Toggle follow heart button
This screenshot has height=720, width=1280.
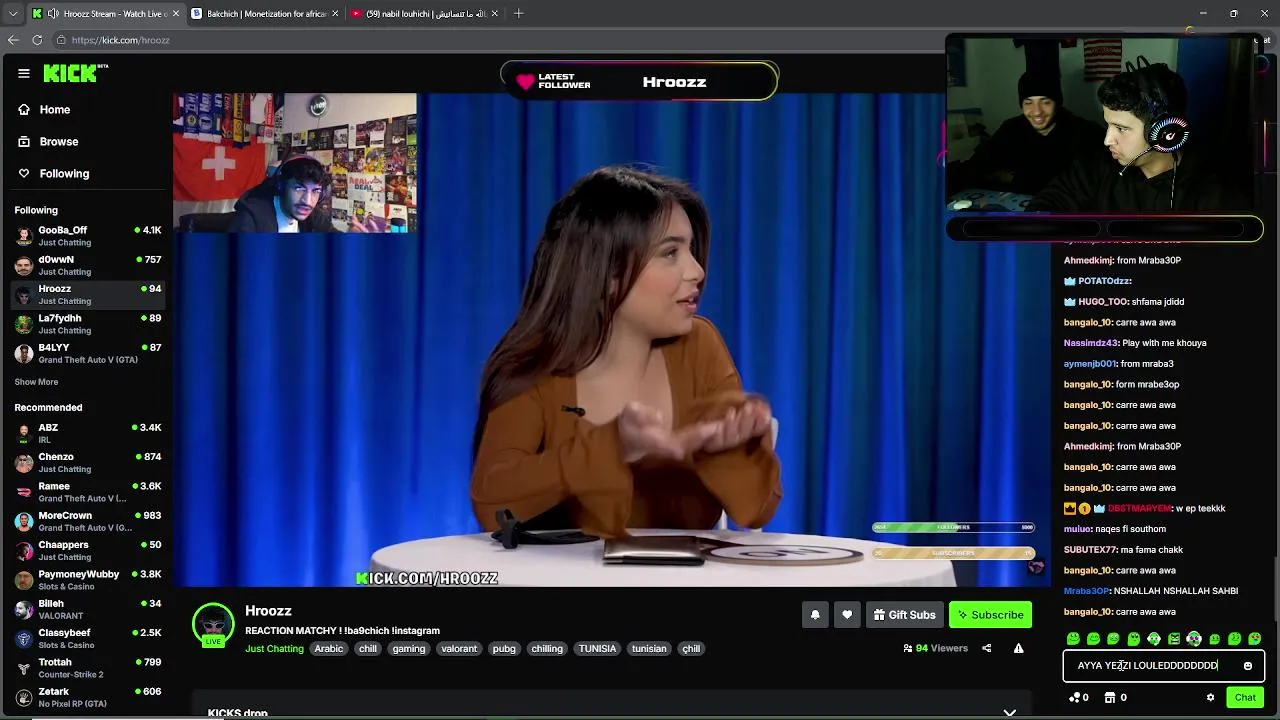847,615
